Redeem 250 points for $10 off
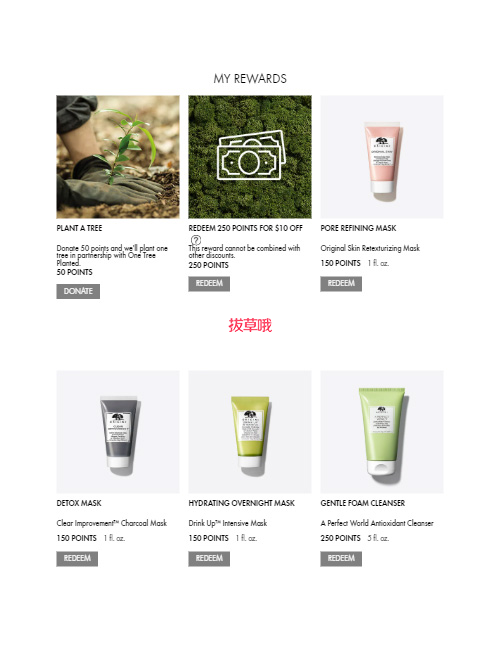Viewport: 500px width, 650px height. 209,284
